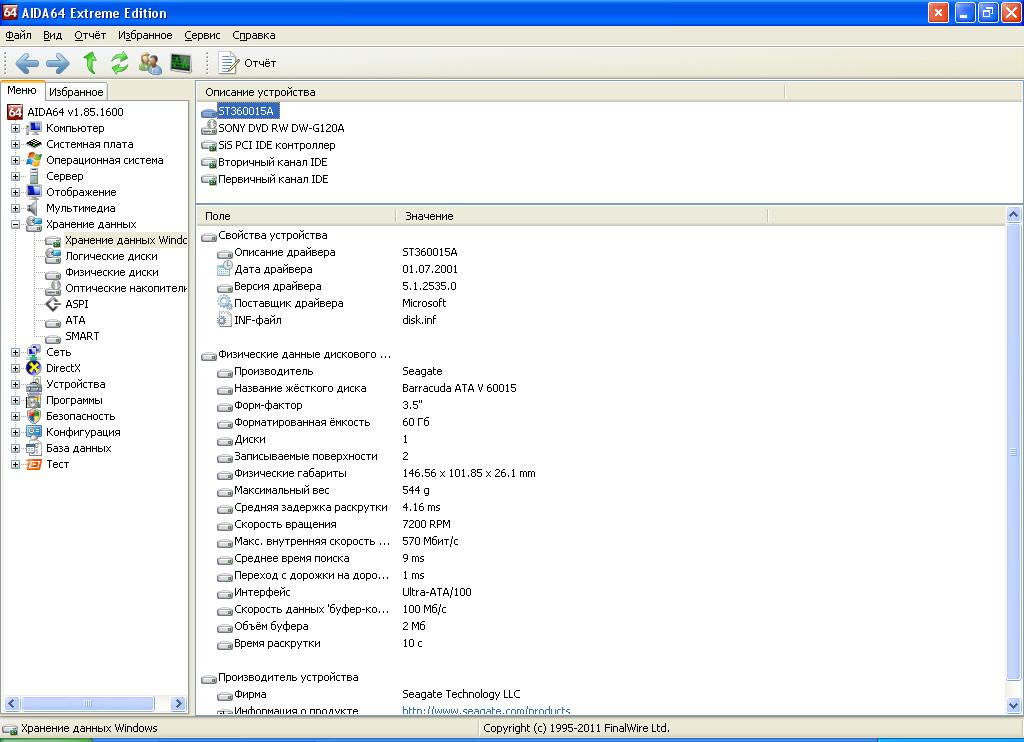The width and height of the screenshot is (1024, 742).
Task: Click the Значение column header
Action: tap(582, 216)
